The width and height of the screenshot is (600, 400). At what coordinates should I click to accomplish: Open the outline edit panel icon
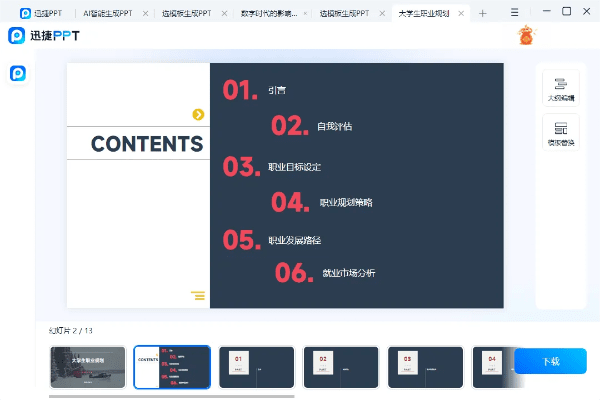click(561, 88)
